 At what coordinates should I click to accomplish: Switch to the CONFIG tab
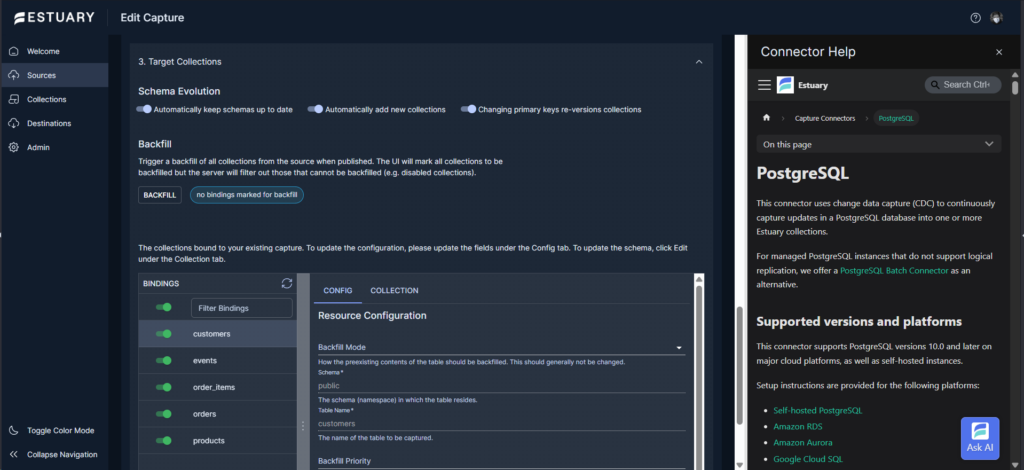pyautogui.click(x=338, y=290)
